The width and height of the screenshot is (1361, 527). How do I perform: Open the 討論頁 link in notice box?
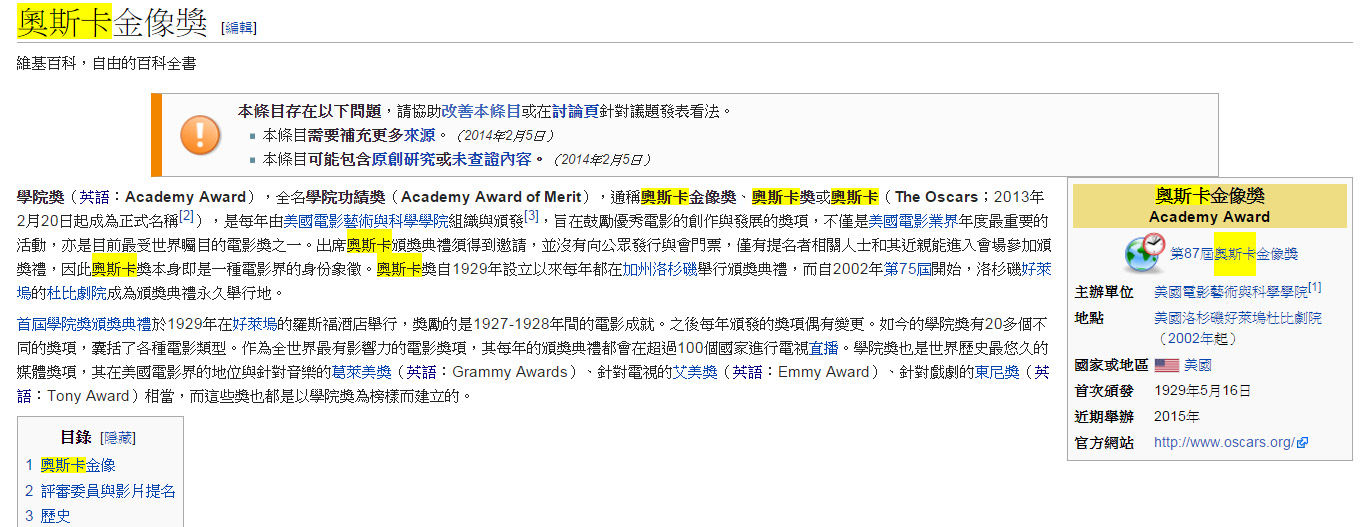(x=575, y=111)
